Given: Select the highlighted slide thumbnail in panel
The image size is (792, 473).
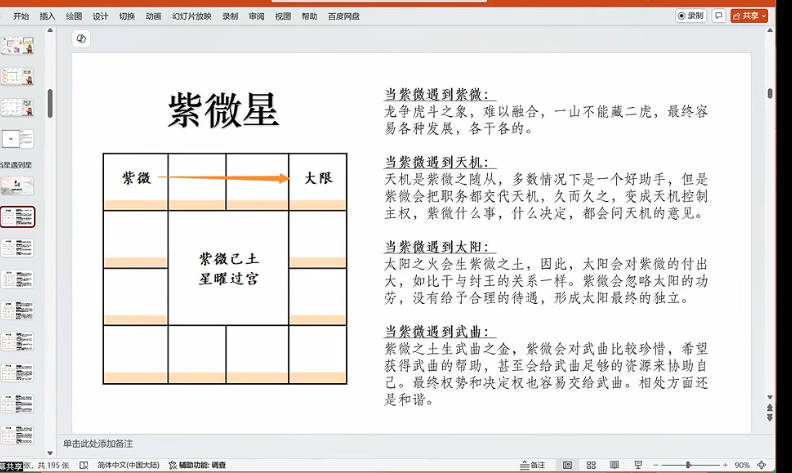Looking at the screenshot, I should point(18,217).
